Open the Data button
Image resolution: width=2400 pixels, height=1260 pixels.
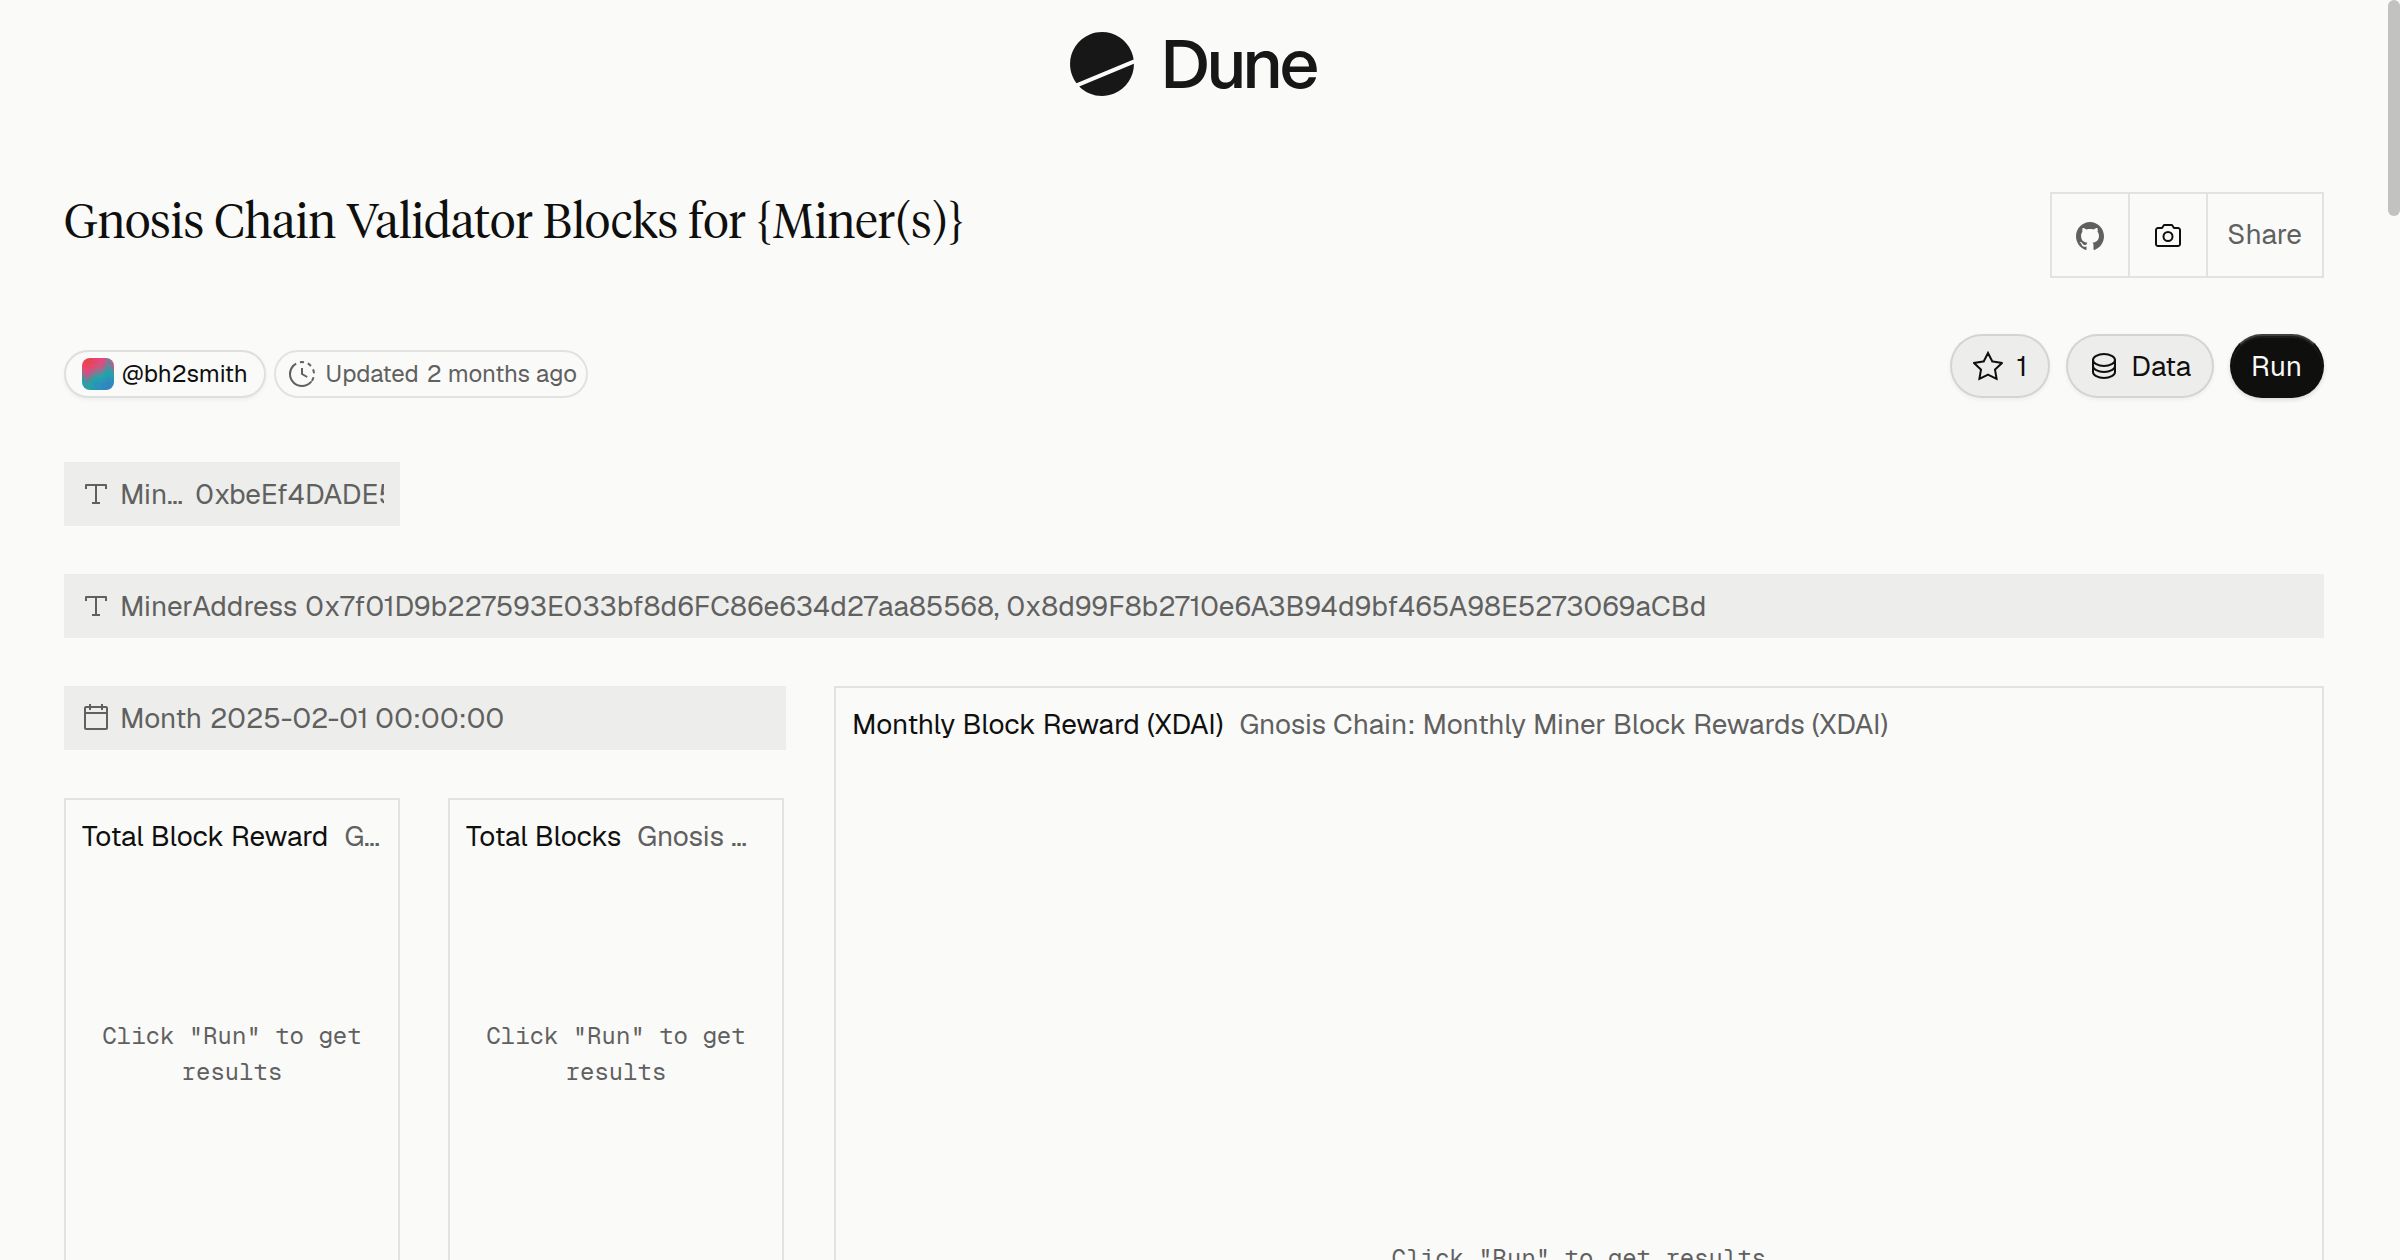[x=2140, y=366]
